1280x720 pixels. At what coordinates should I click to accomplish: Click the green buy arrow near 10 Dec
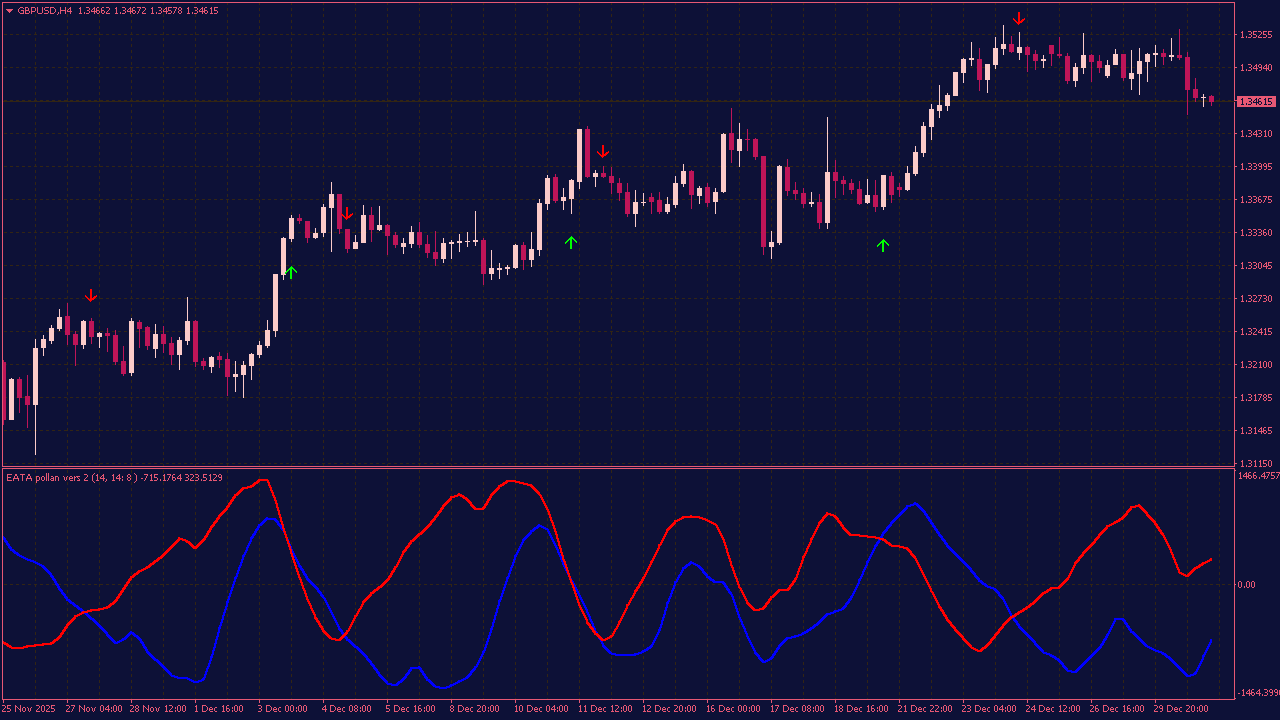(571, 241)
